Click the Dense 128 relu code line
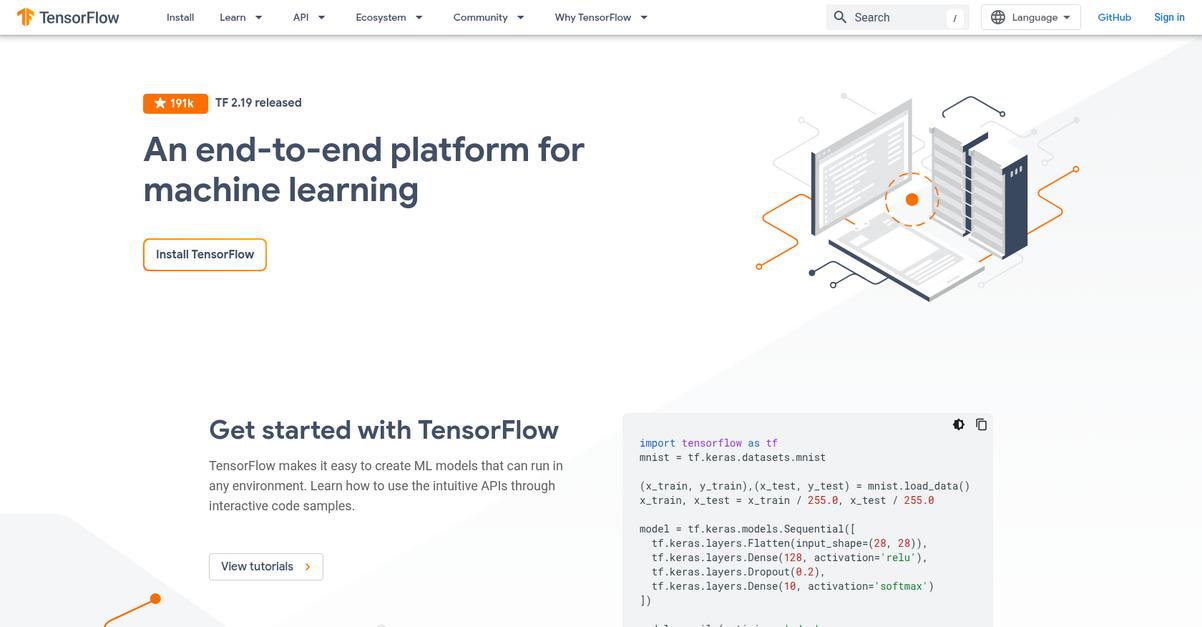 pos(790,558)
